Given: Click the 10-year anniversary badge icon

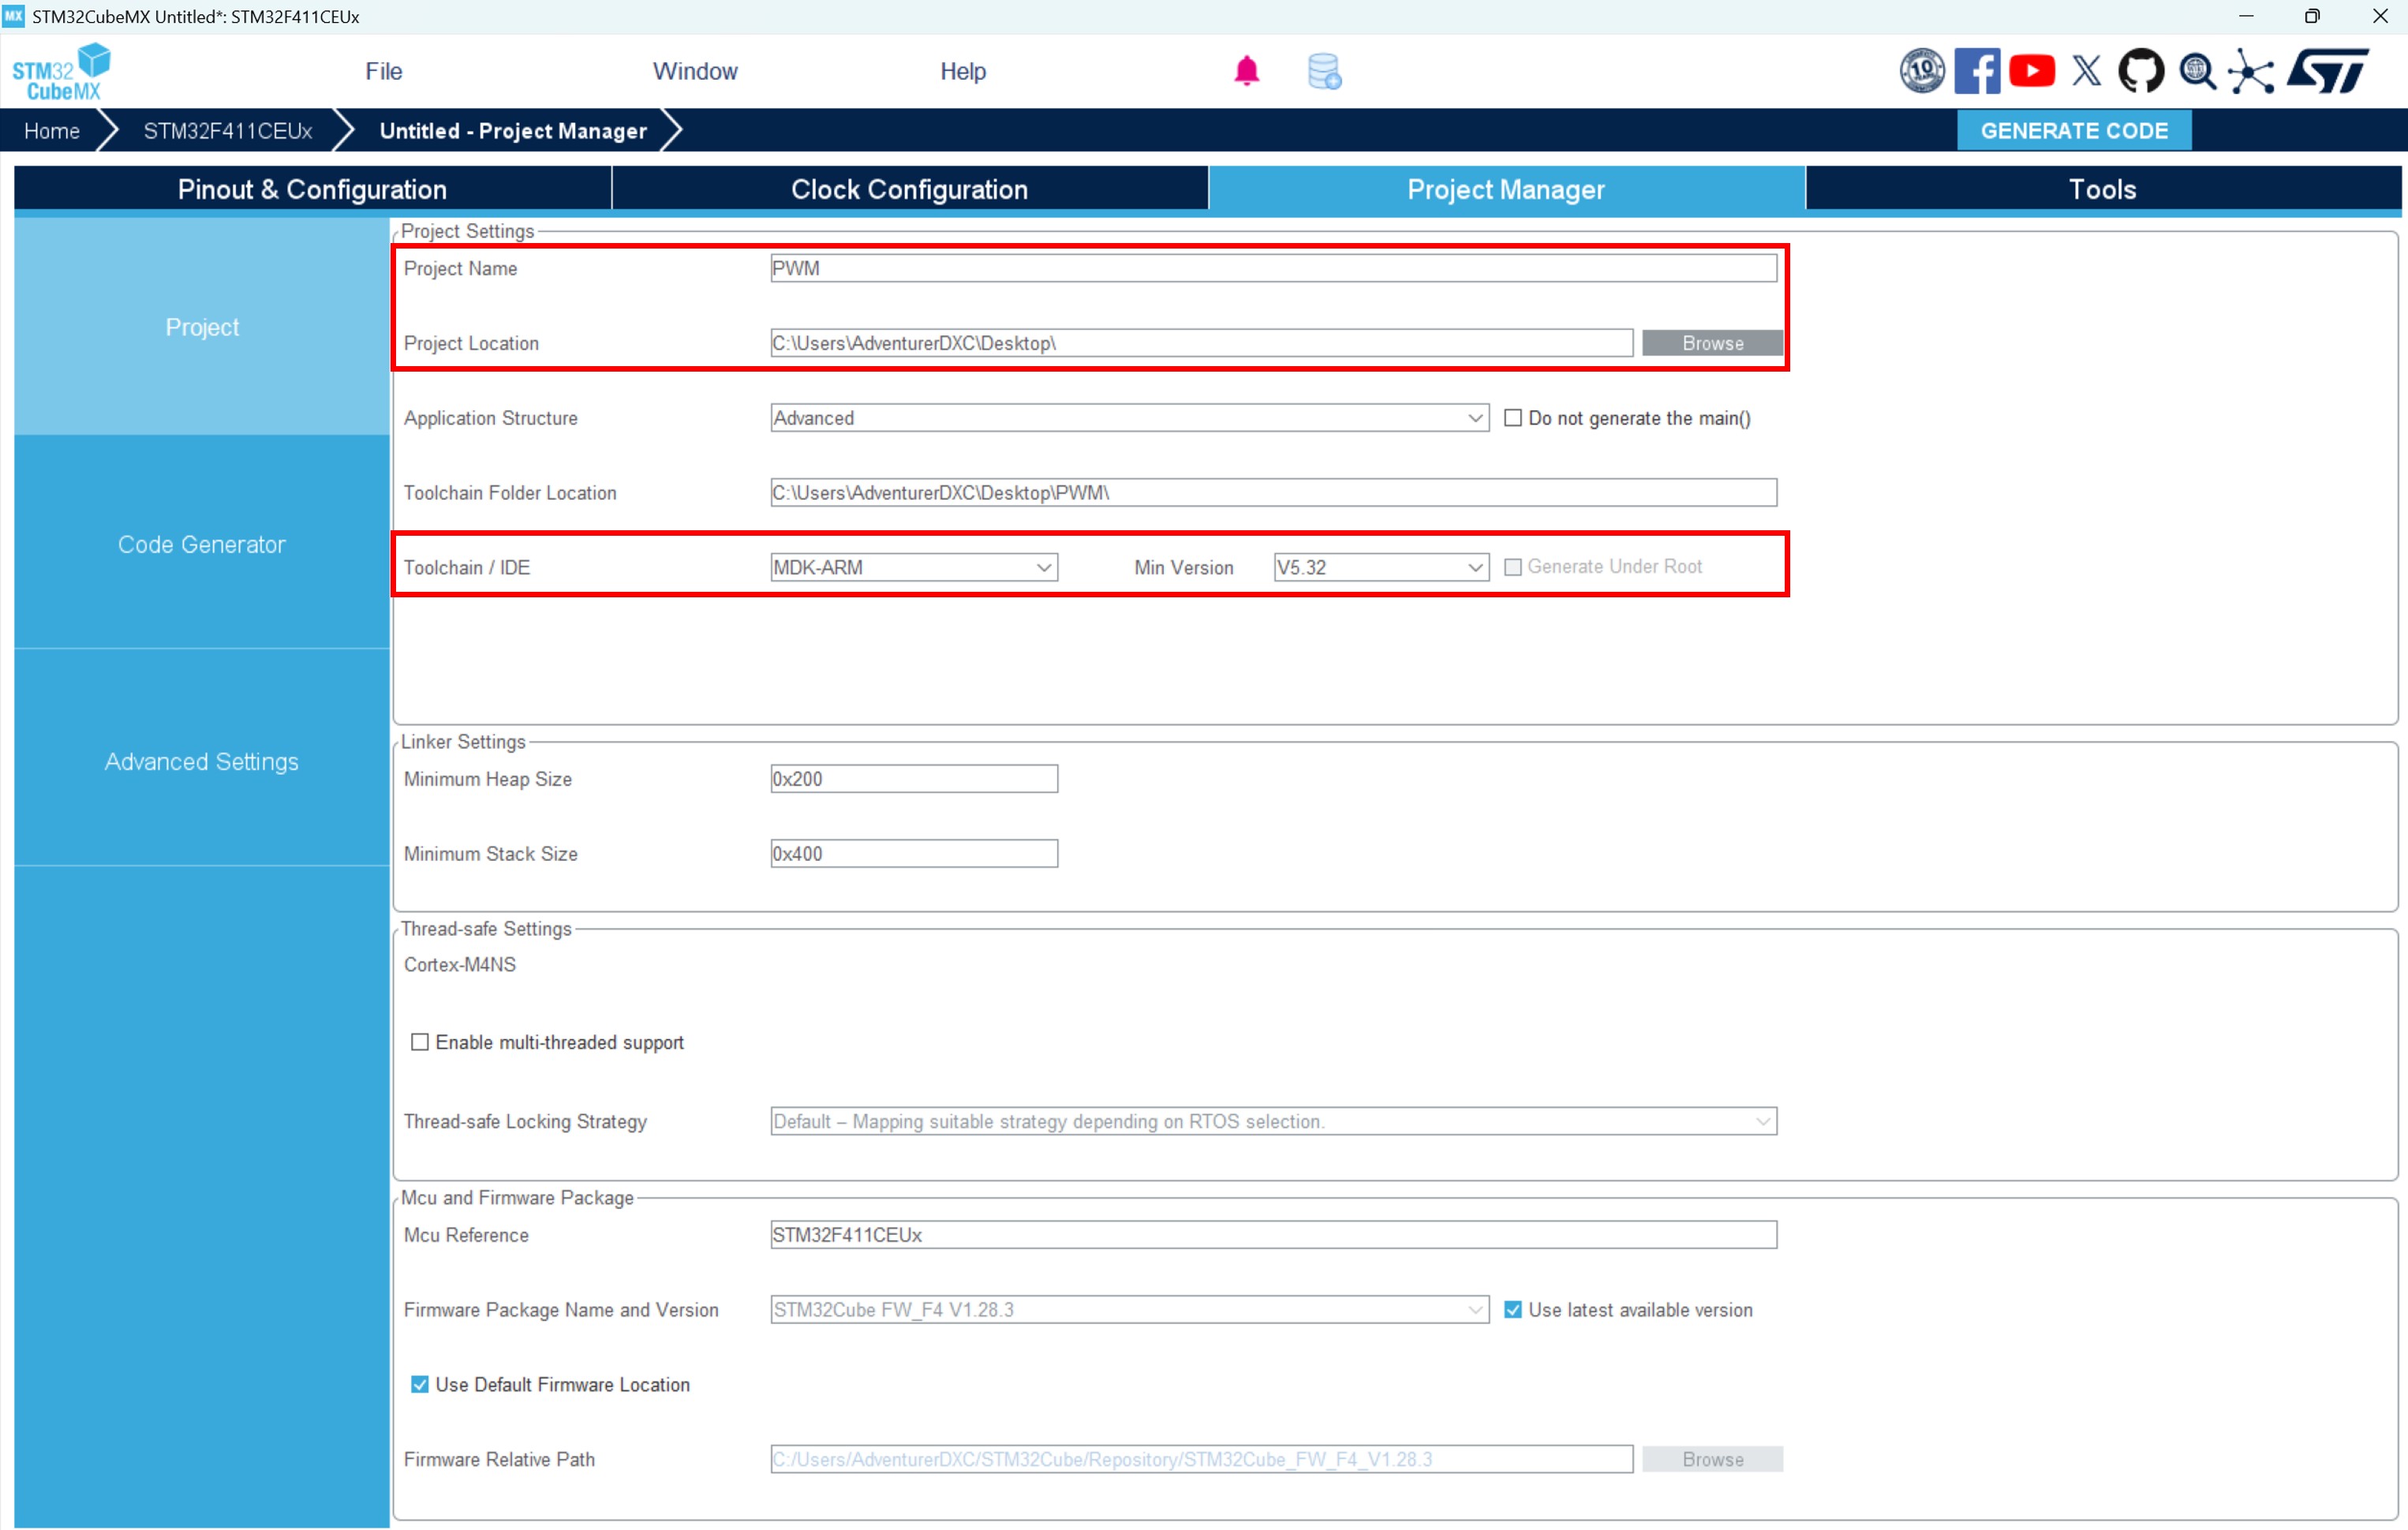Looking at the screenshot, I should (1921, 71).
